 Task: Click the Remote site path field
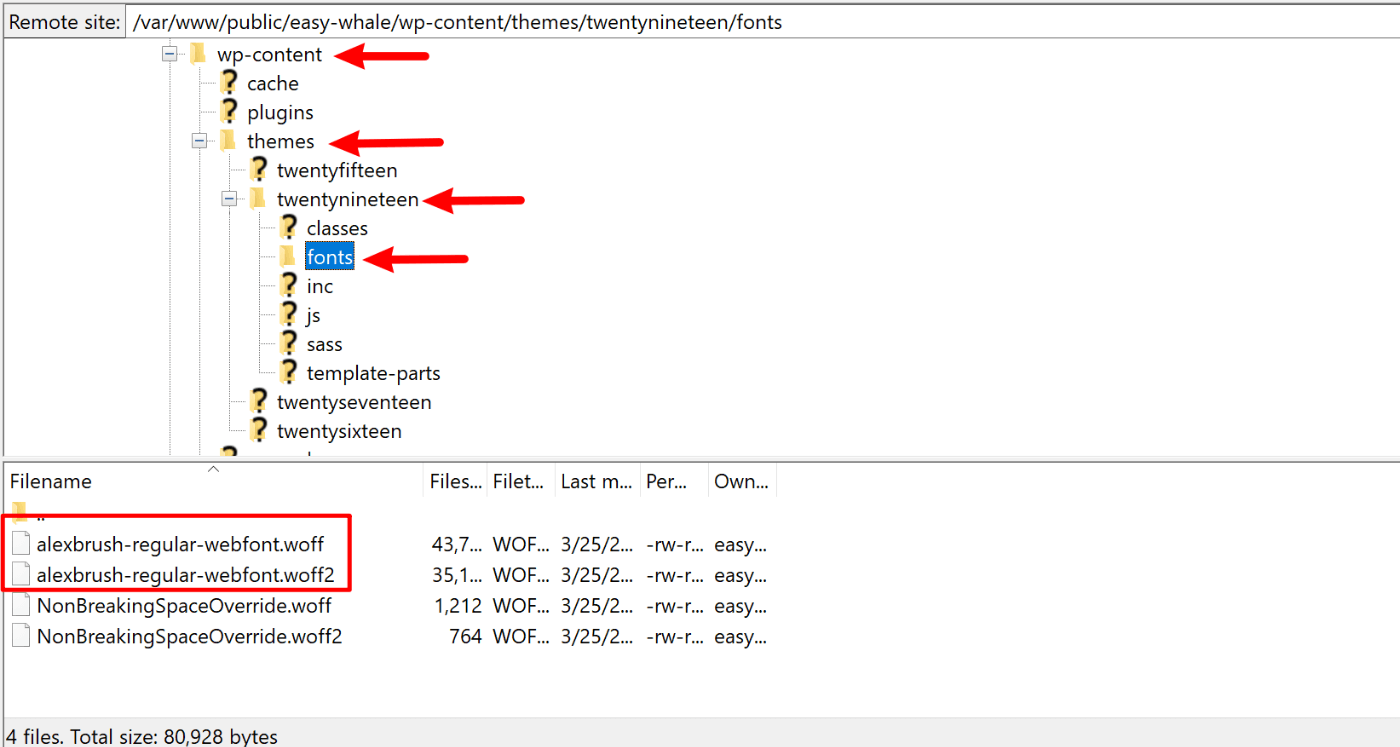click(762, 22)
